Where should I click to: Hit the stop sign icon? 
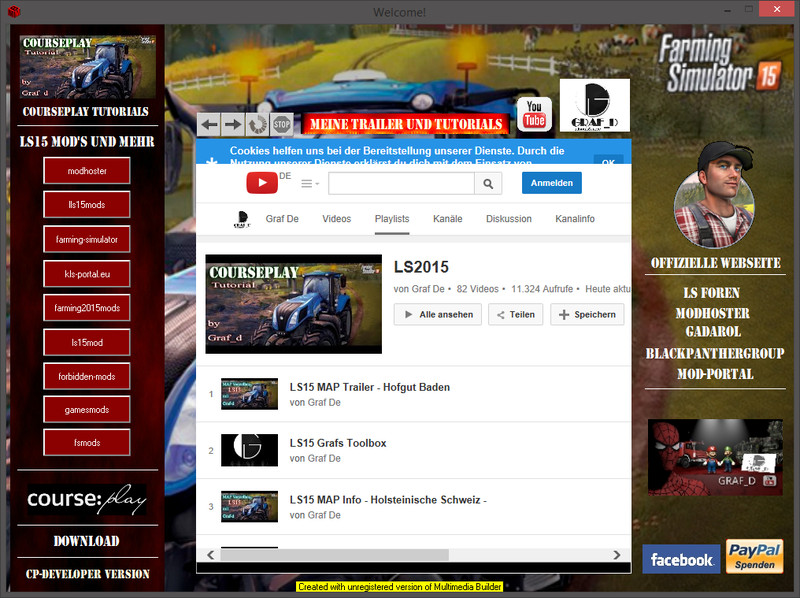(x=282, y=125)
